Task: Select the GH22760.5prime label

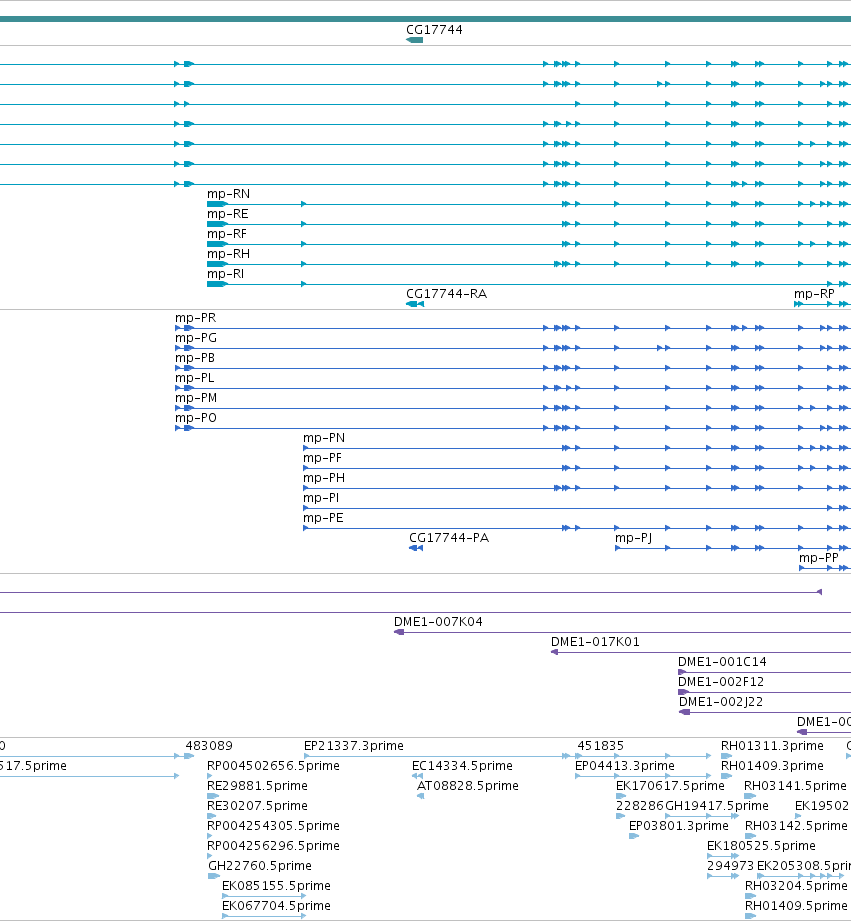Action: pyautogui.click(x=260, y=865)
